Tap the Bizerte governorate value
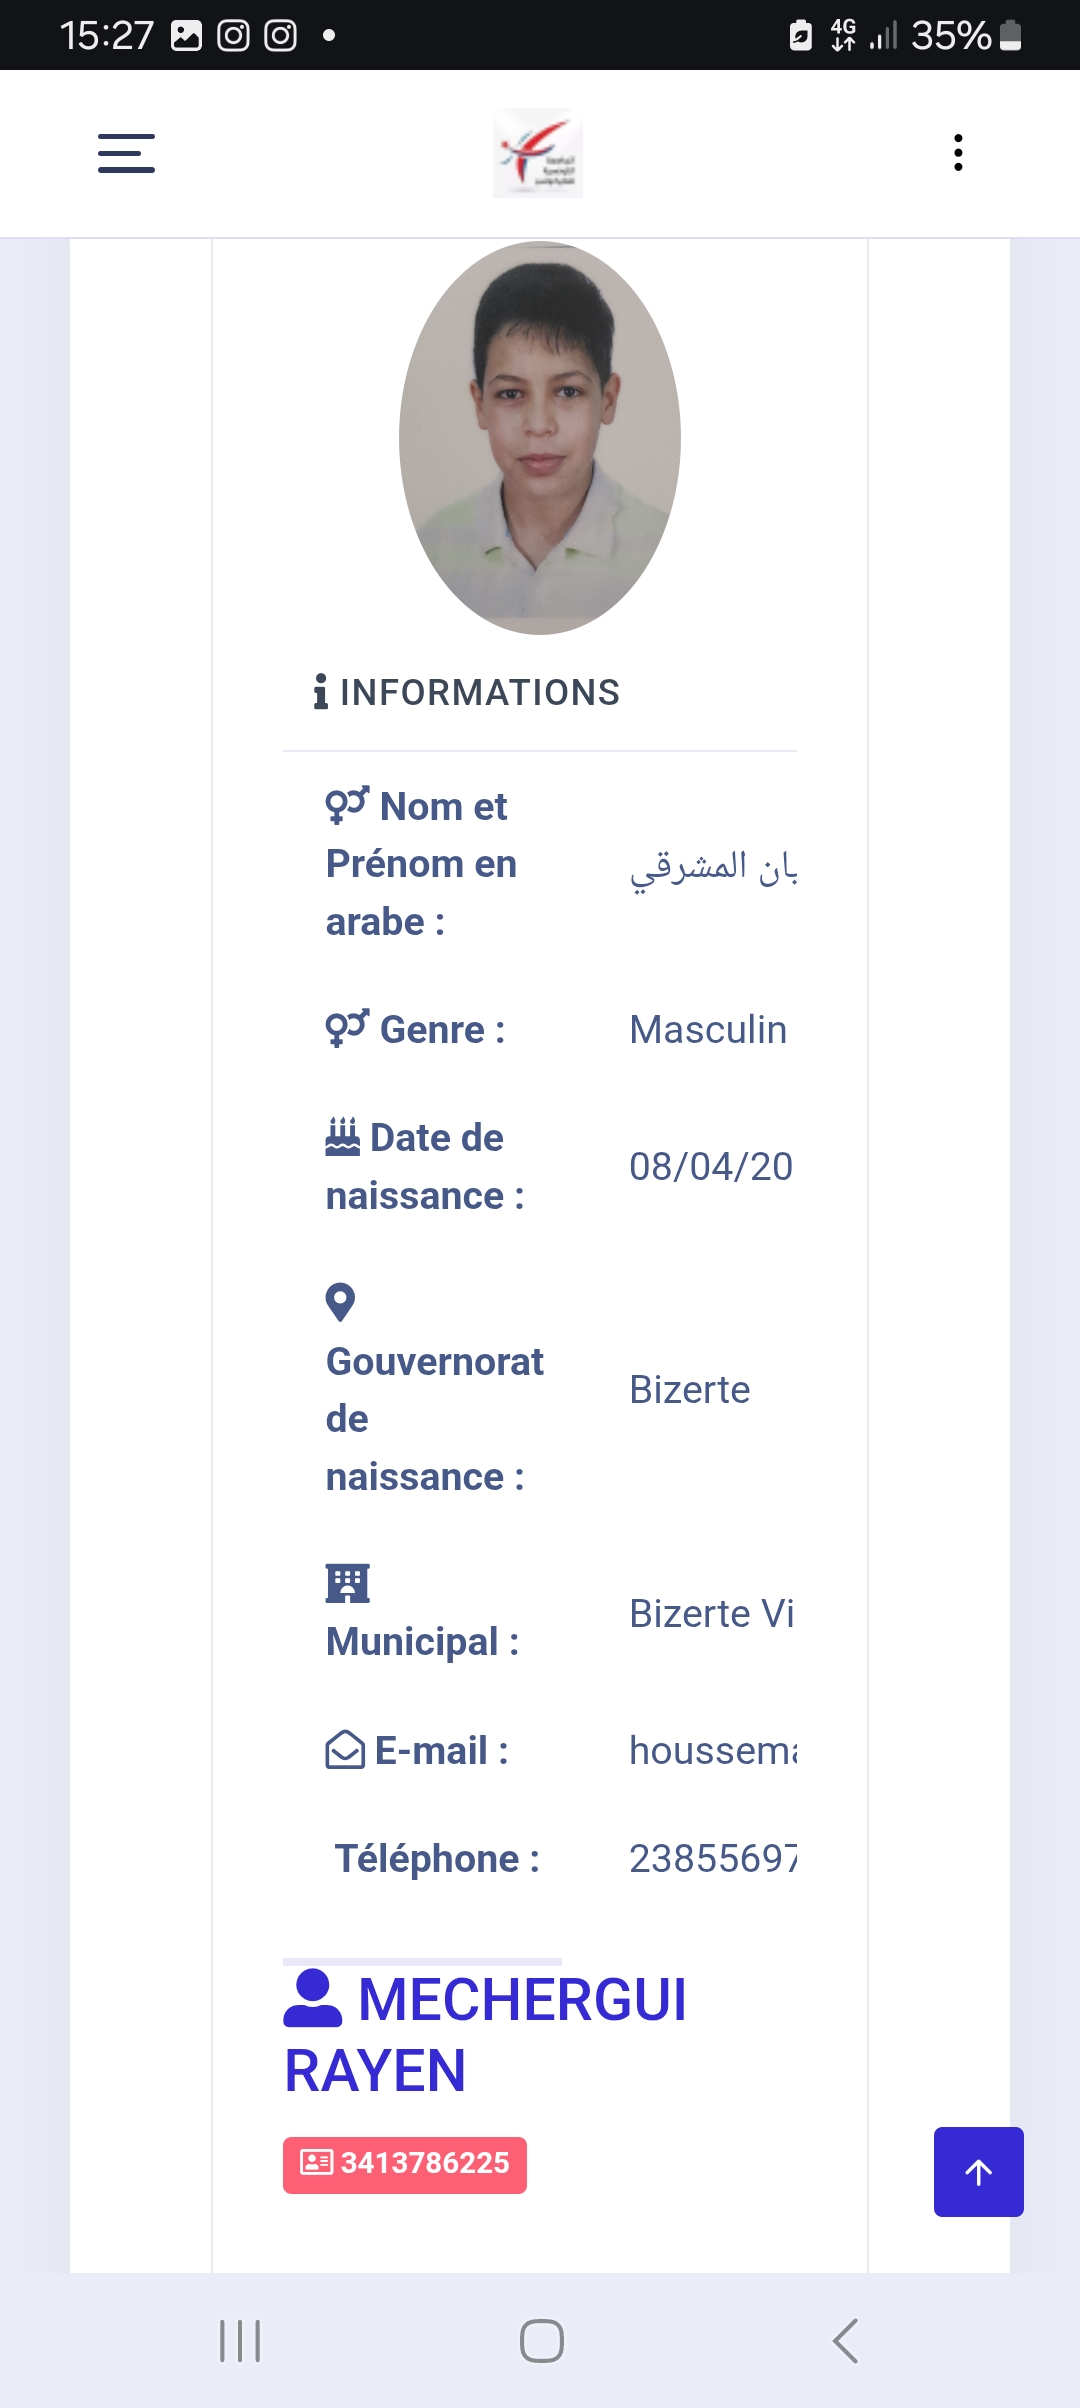Screen dimensions: 1080x2408 pos(689,1390)
